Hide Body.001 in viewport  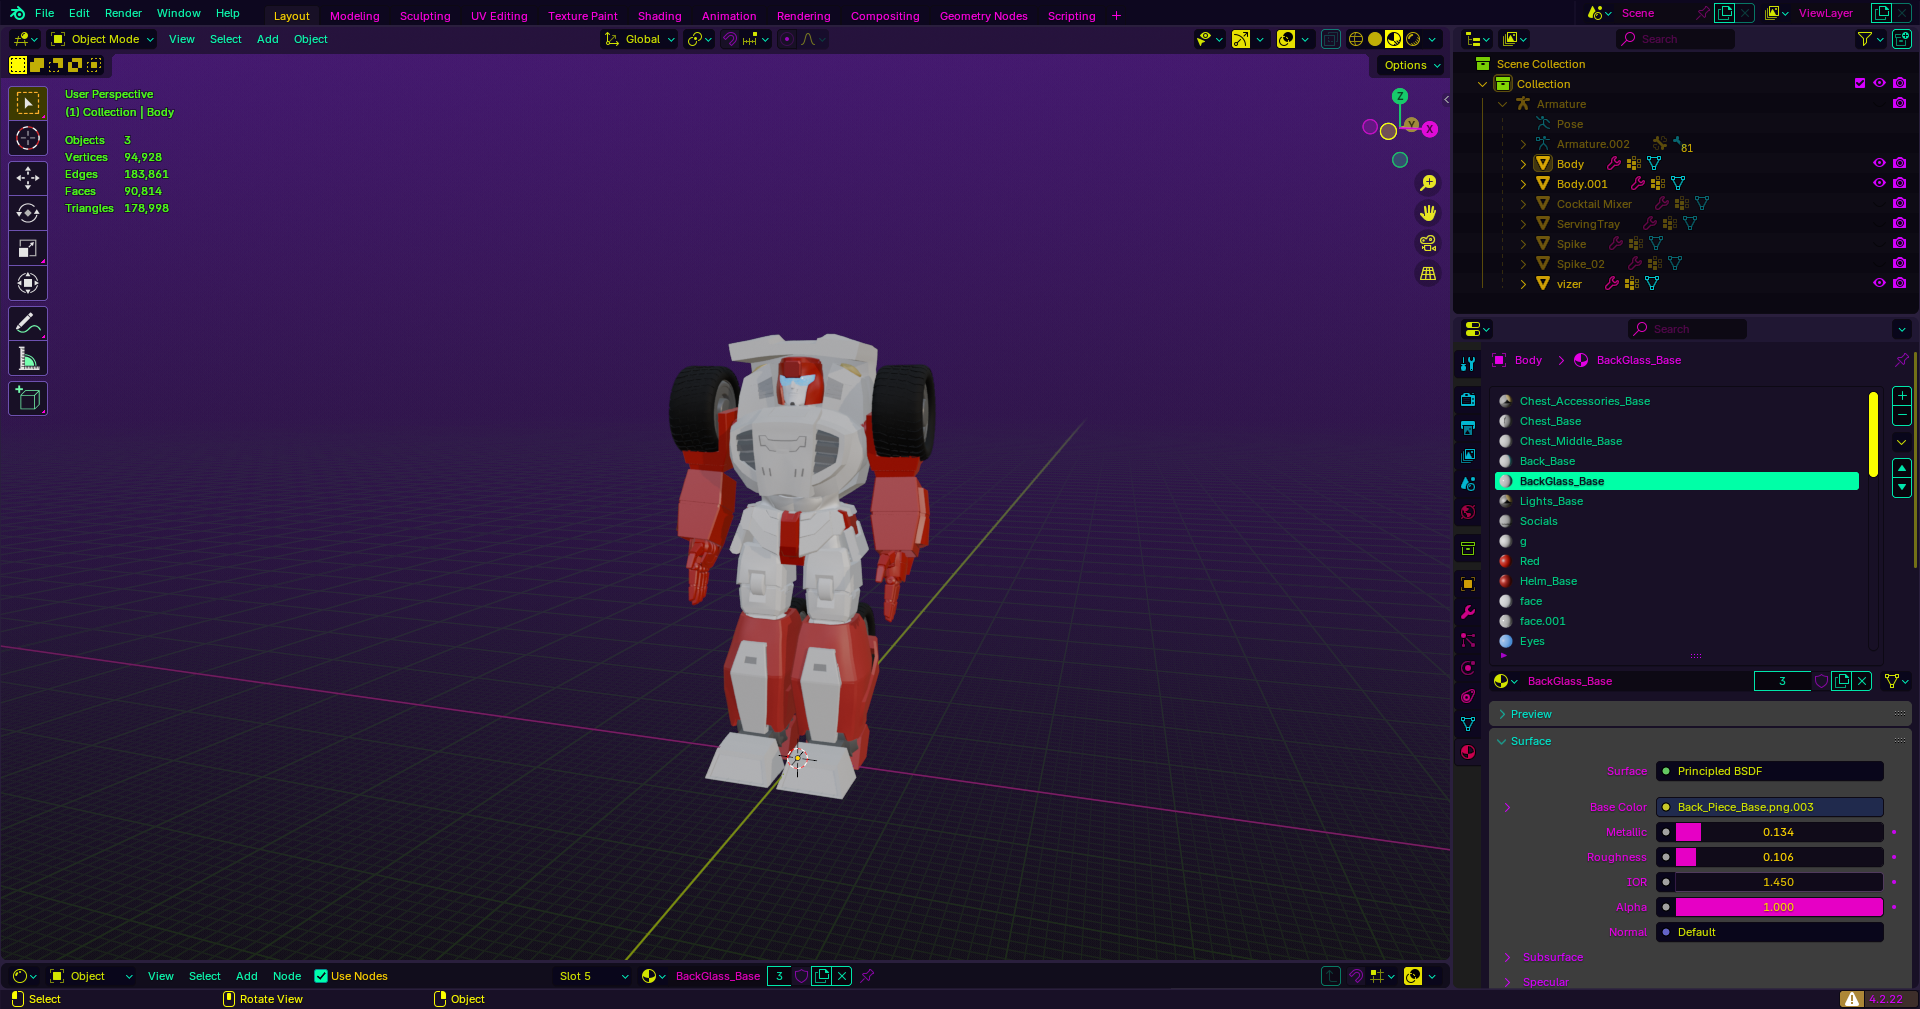1879,183
